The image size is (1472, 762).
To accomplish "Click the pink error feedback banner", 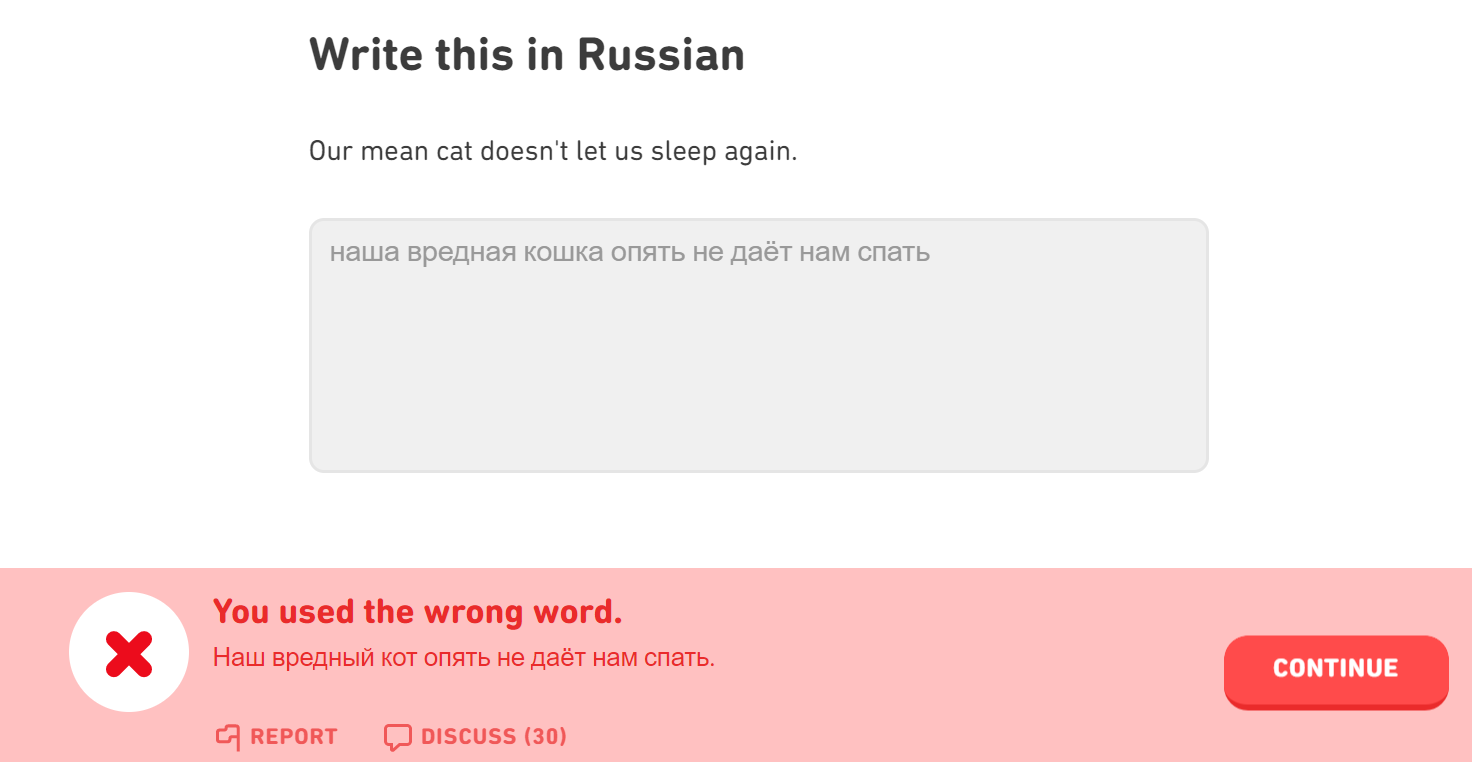I will (900, 600).
